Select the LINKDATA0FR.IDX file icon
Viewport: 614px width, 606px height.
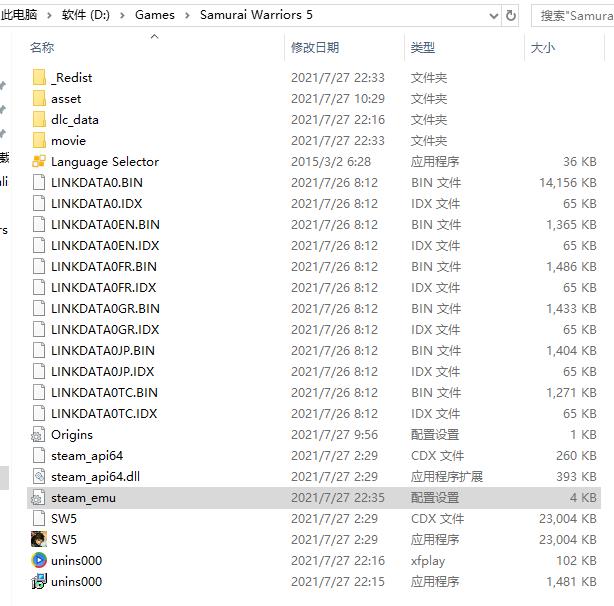click(39, 287)
